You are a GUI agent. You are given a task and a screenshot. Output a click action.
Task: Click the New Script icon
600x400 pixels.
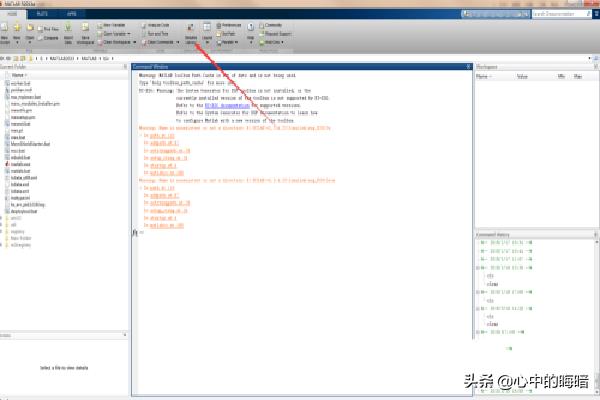(7, 29)
